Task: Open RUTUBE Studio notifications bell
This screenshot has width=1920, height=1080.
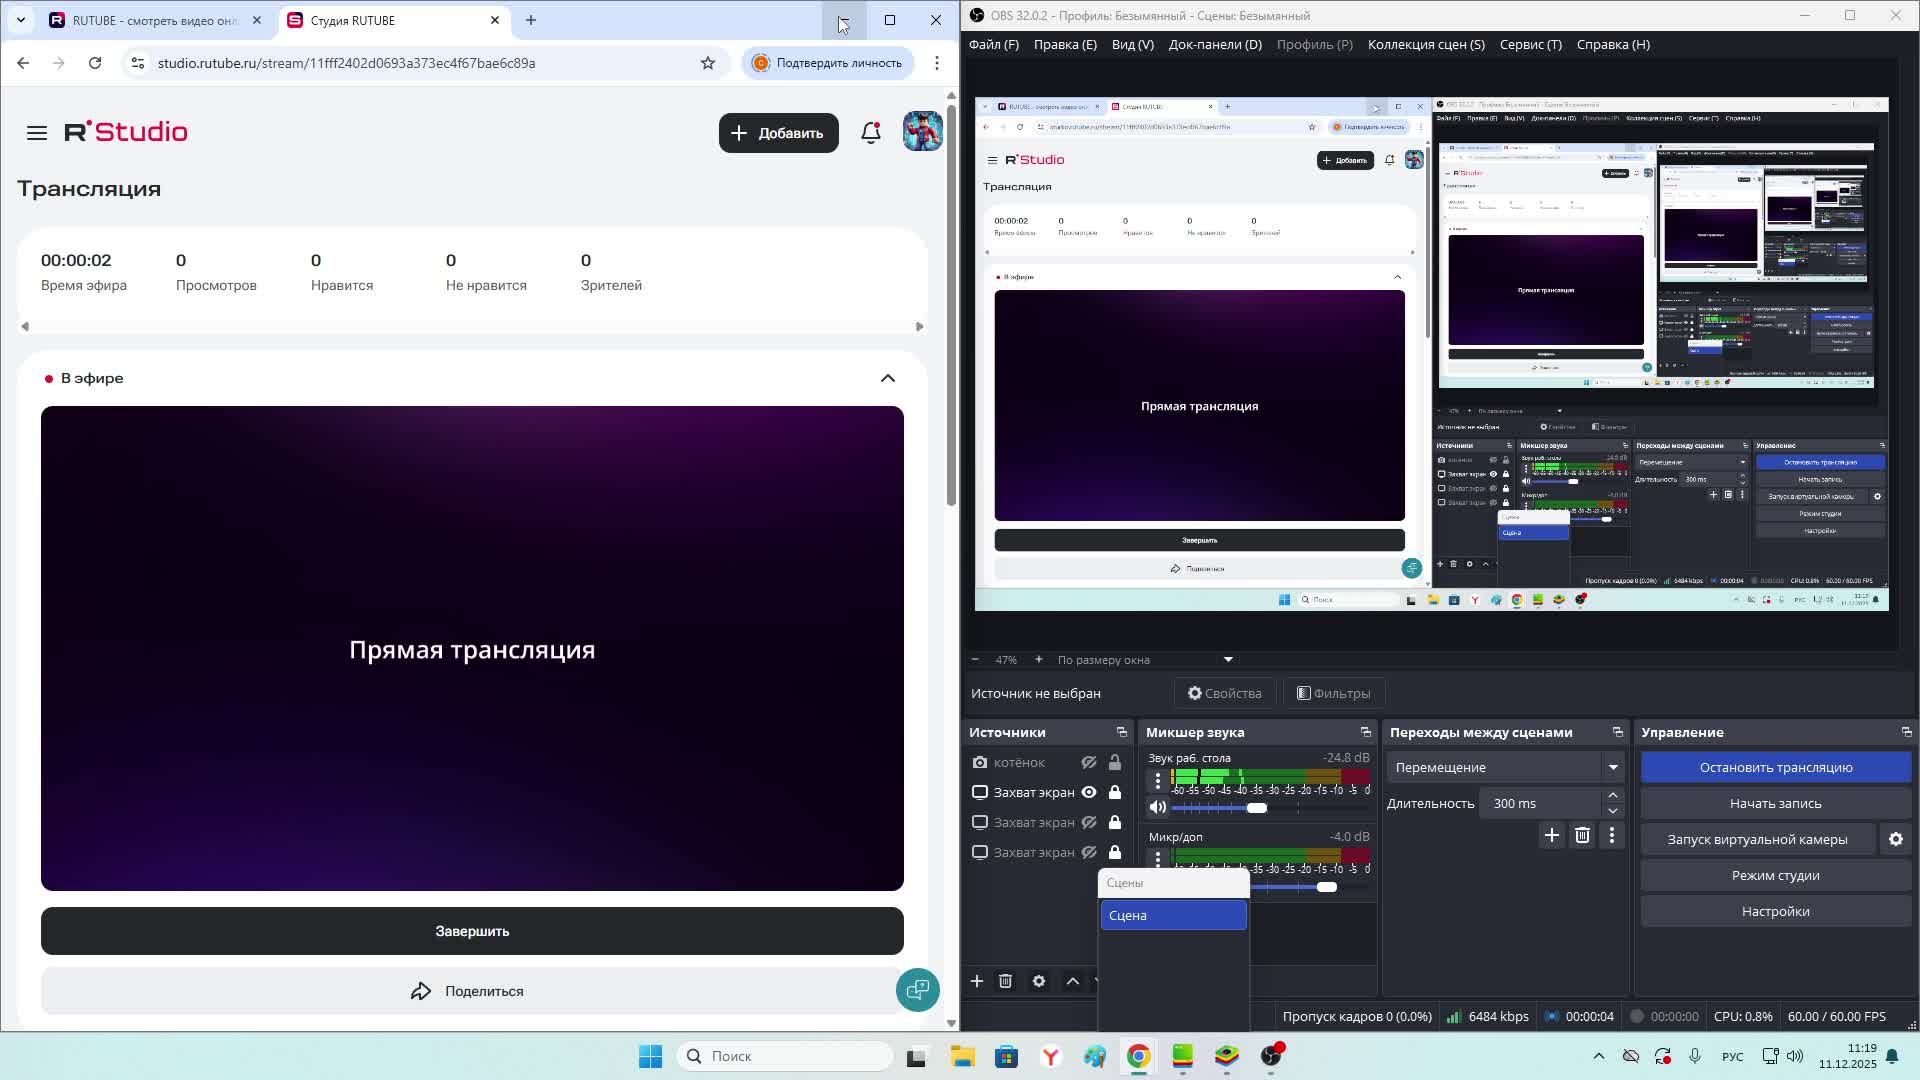Action: coord(871,133)
